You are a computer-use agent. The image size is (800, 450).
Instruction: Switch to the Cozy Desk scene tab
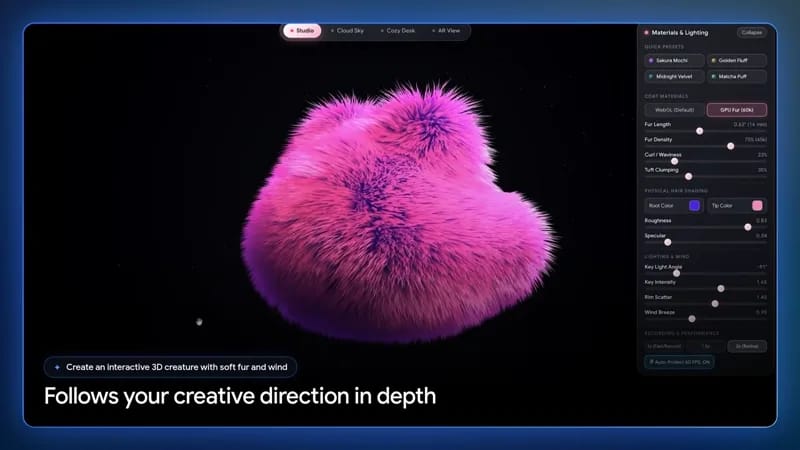point(398,31)
